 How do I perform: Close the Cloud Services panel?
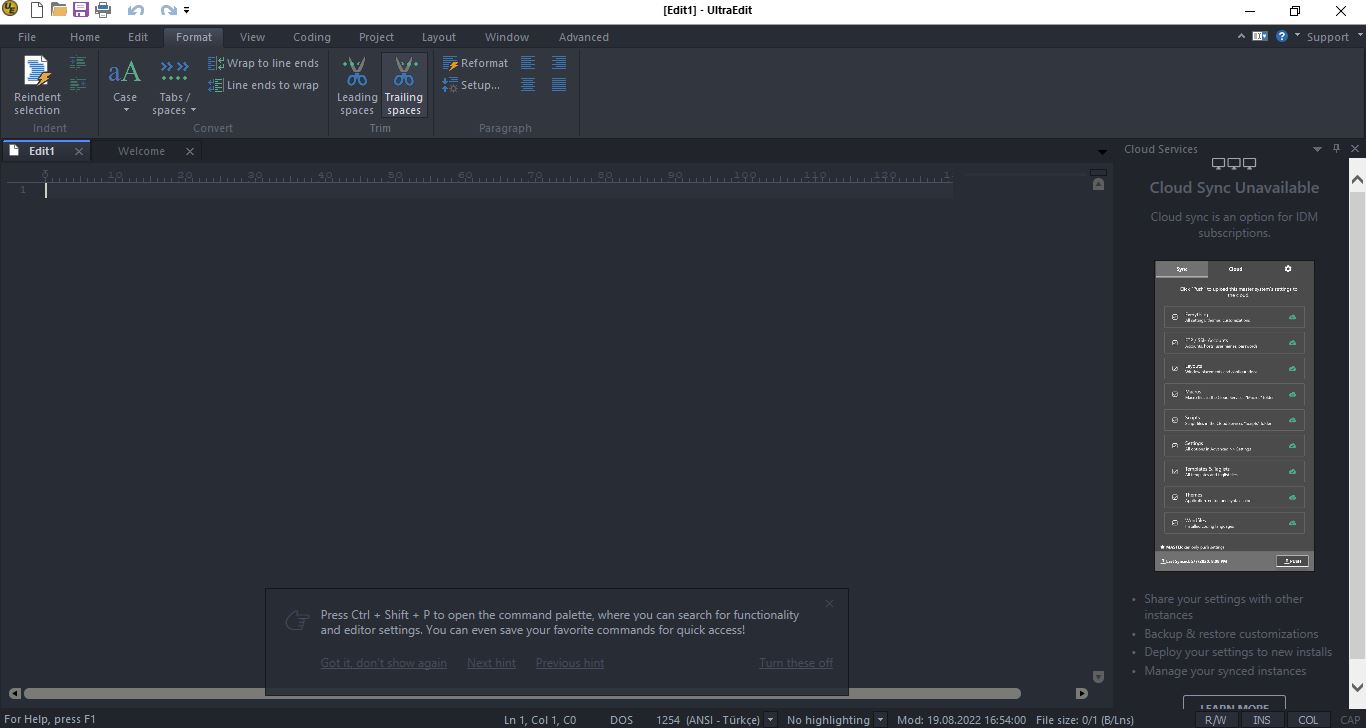pyautogui.click(x=1355, y=149)
